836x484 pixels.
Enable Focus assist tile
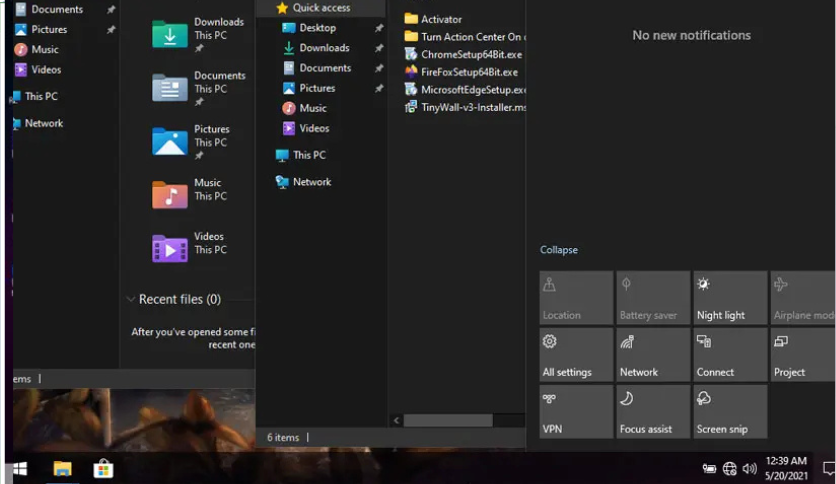coord(653,412)
